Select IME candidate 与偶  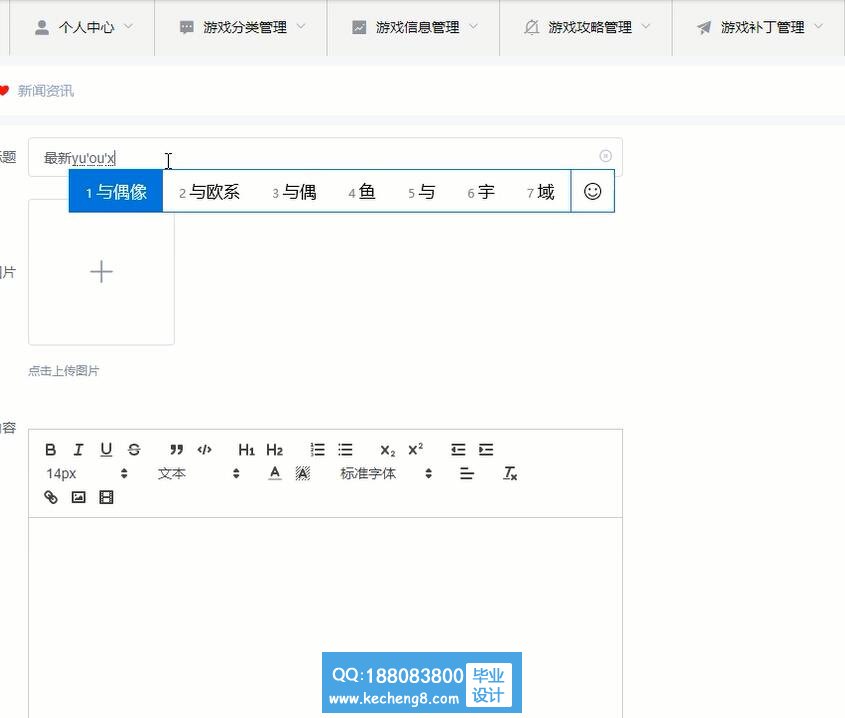pyautogui.click(x=294, y=192)
